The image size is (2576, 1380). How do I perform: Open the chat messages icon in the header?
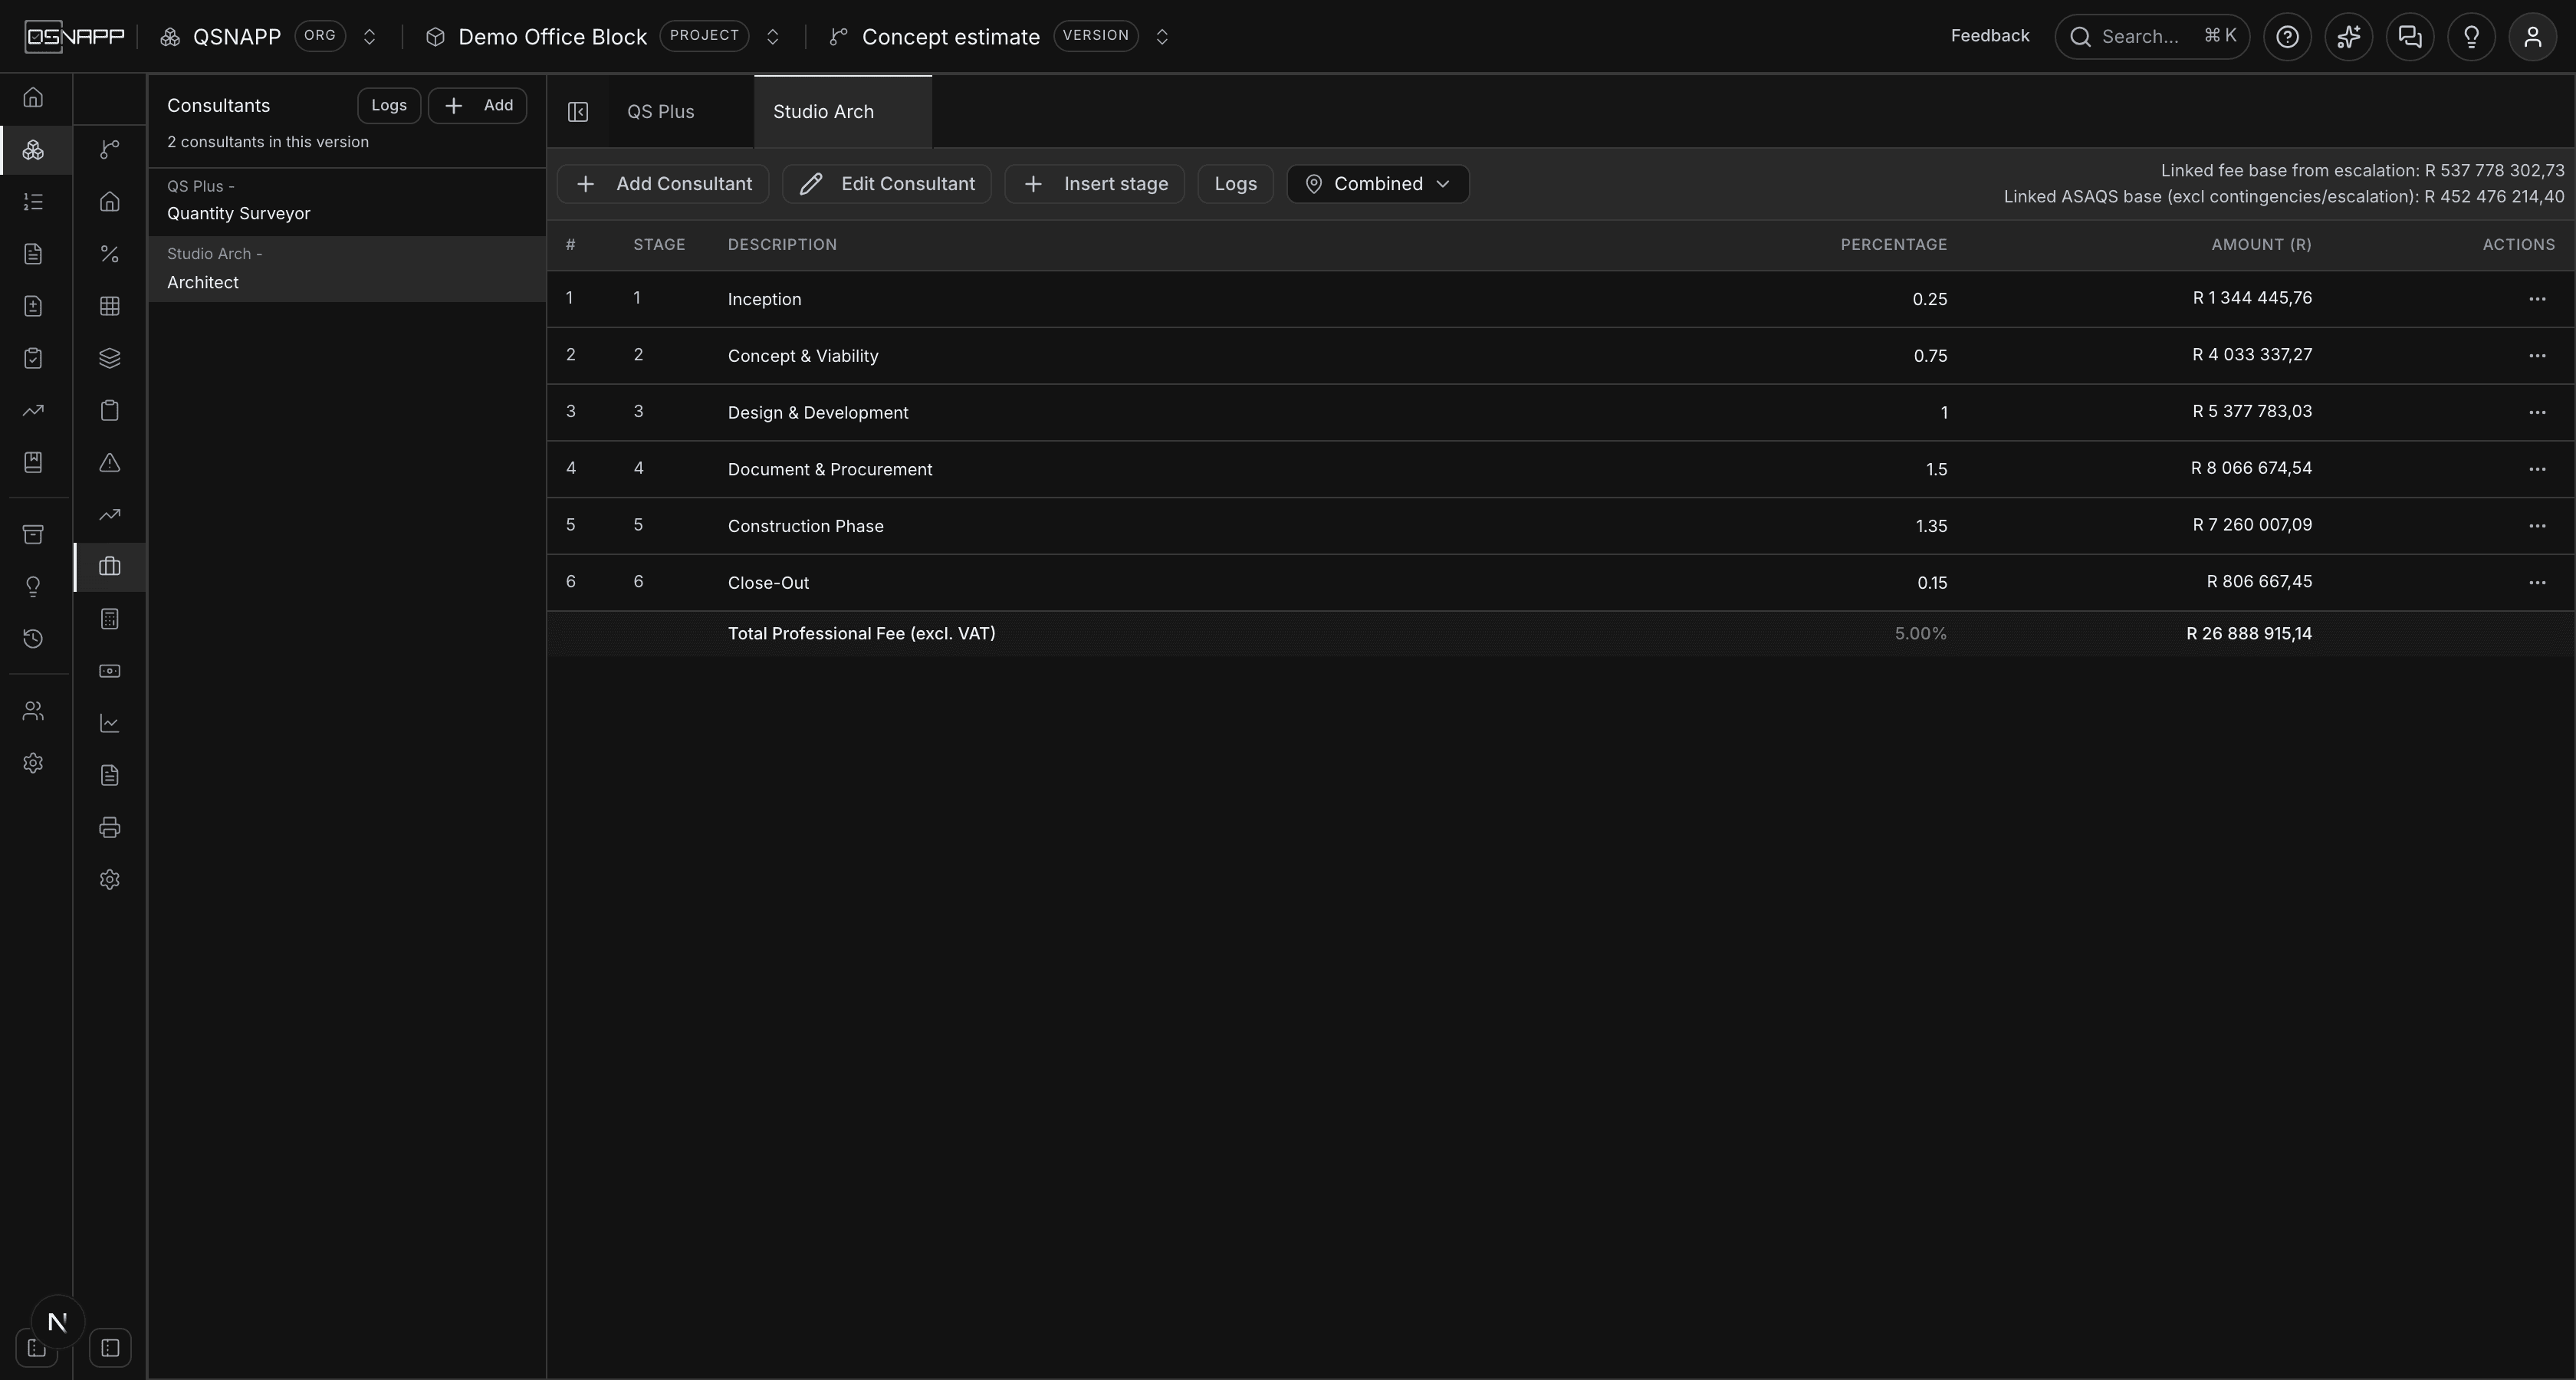(2410, 37)
